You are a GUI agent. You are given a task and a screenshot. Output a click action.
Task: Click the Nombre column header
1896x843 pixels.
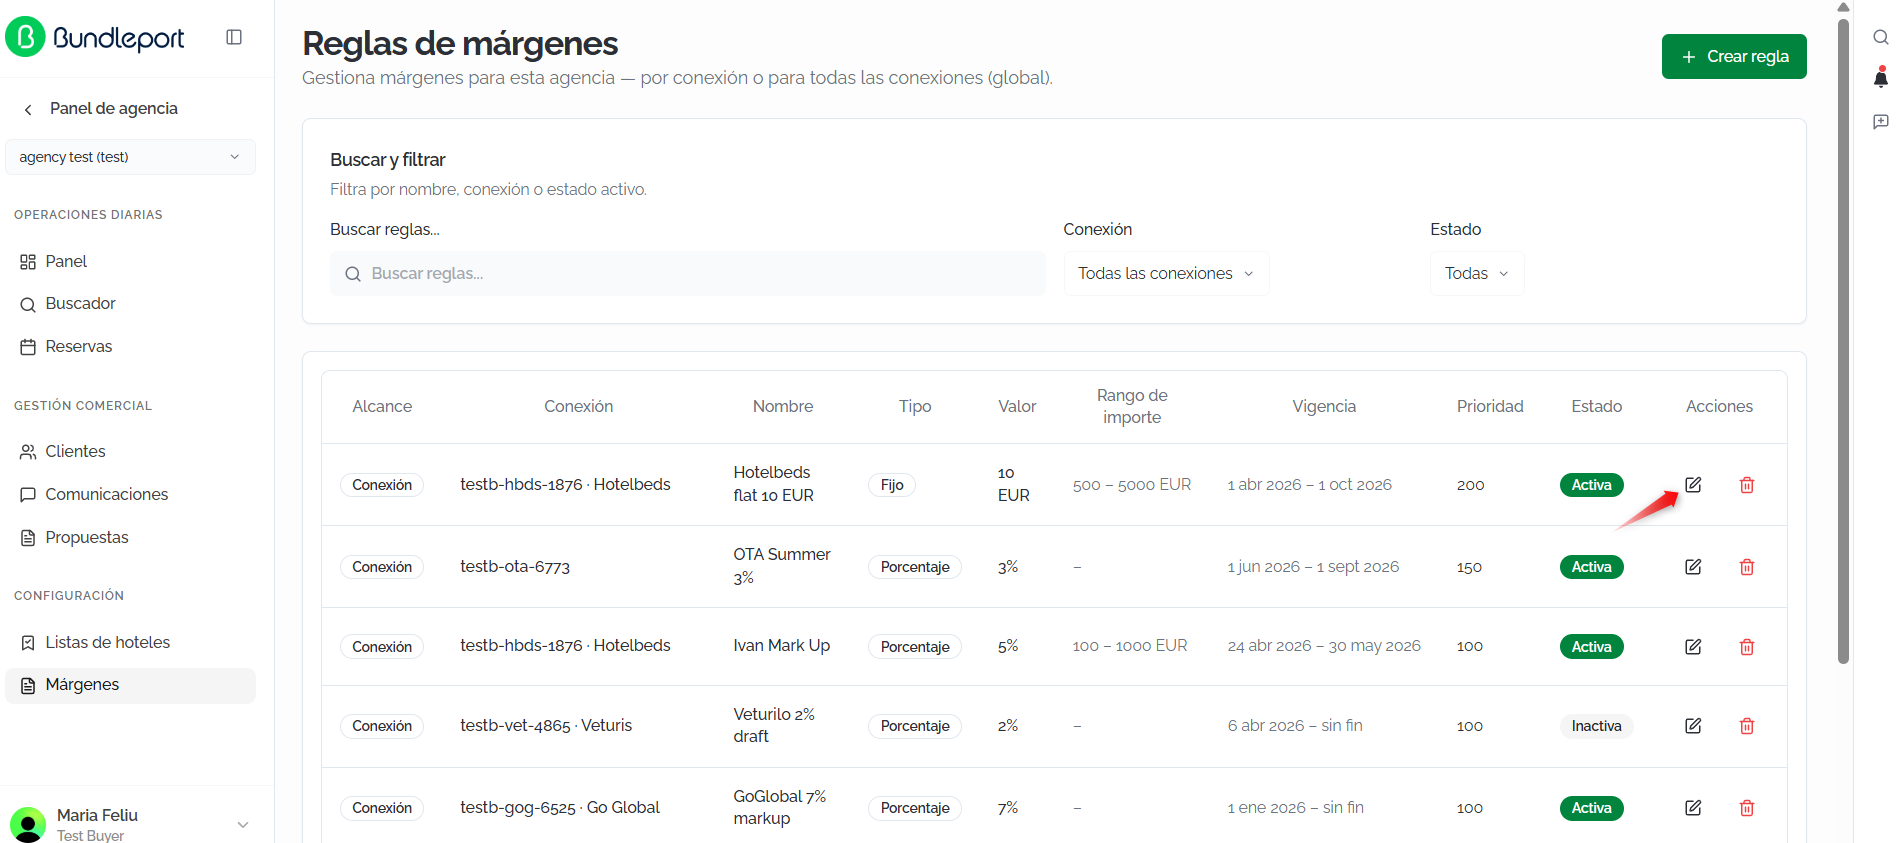point(783,407)
